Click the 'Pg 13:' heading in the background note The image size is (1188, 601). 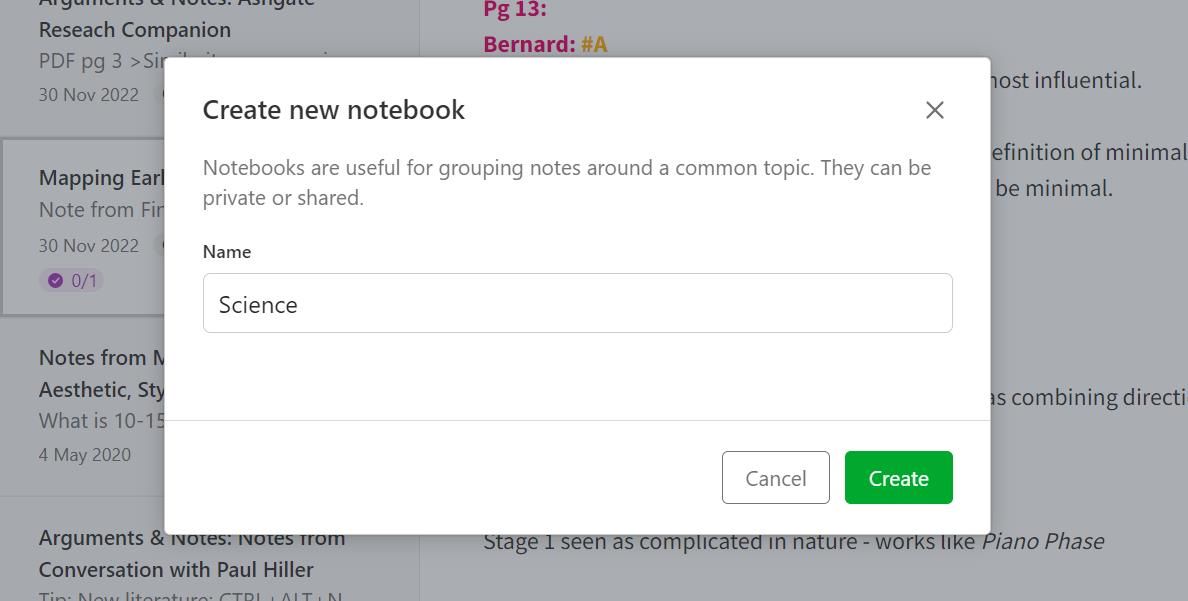pyautogui.click(x=514, y=9)
